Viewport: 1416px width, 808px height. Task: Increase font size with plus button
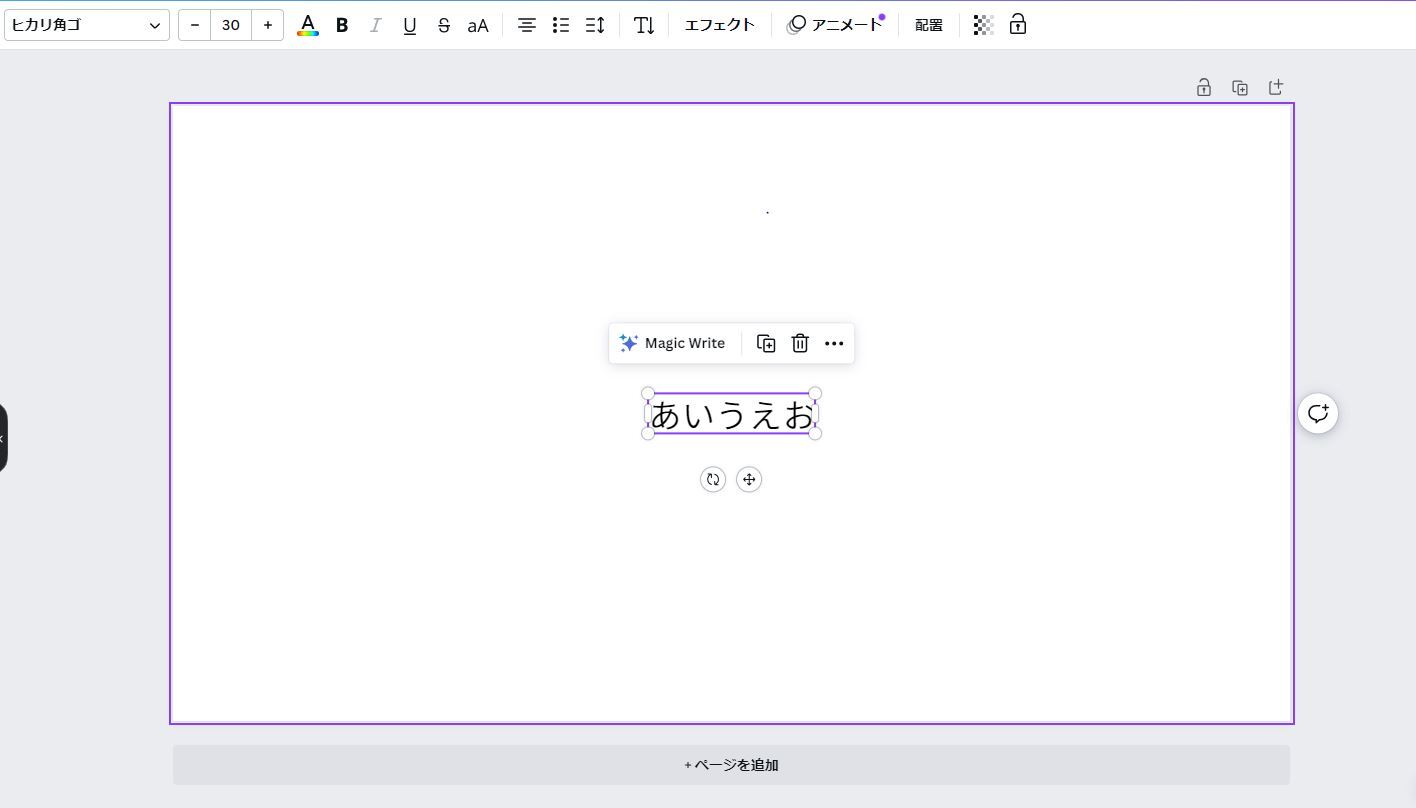tap(267, 25)
